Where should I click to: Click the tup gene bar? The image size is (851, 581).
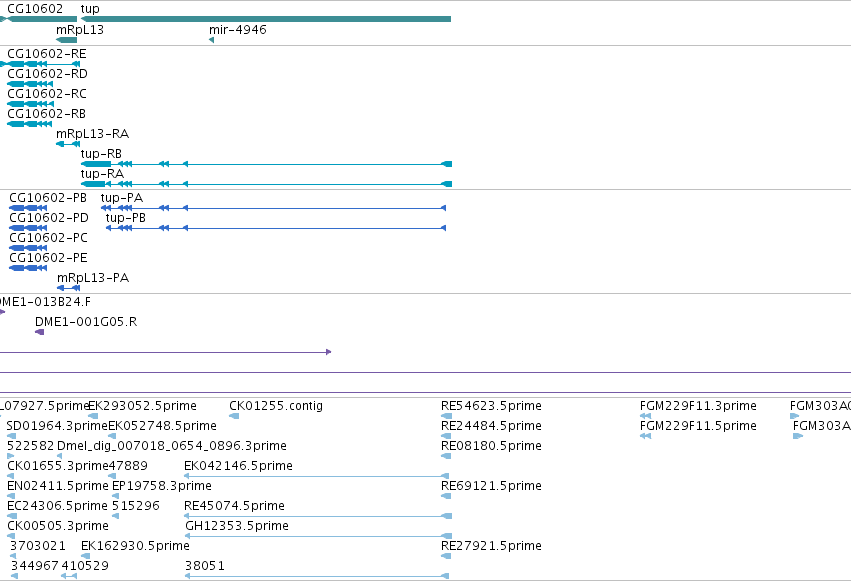tap(266, 19)
